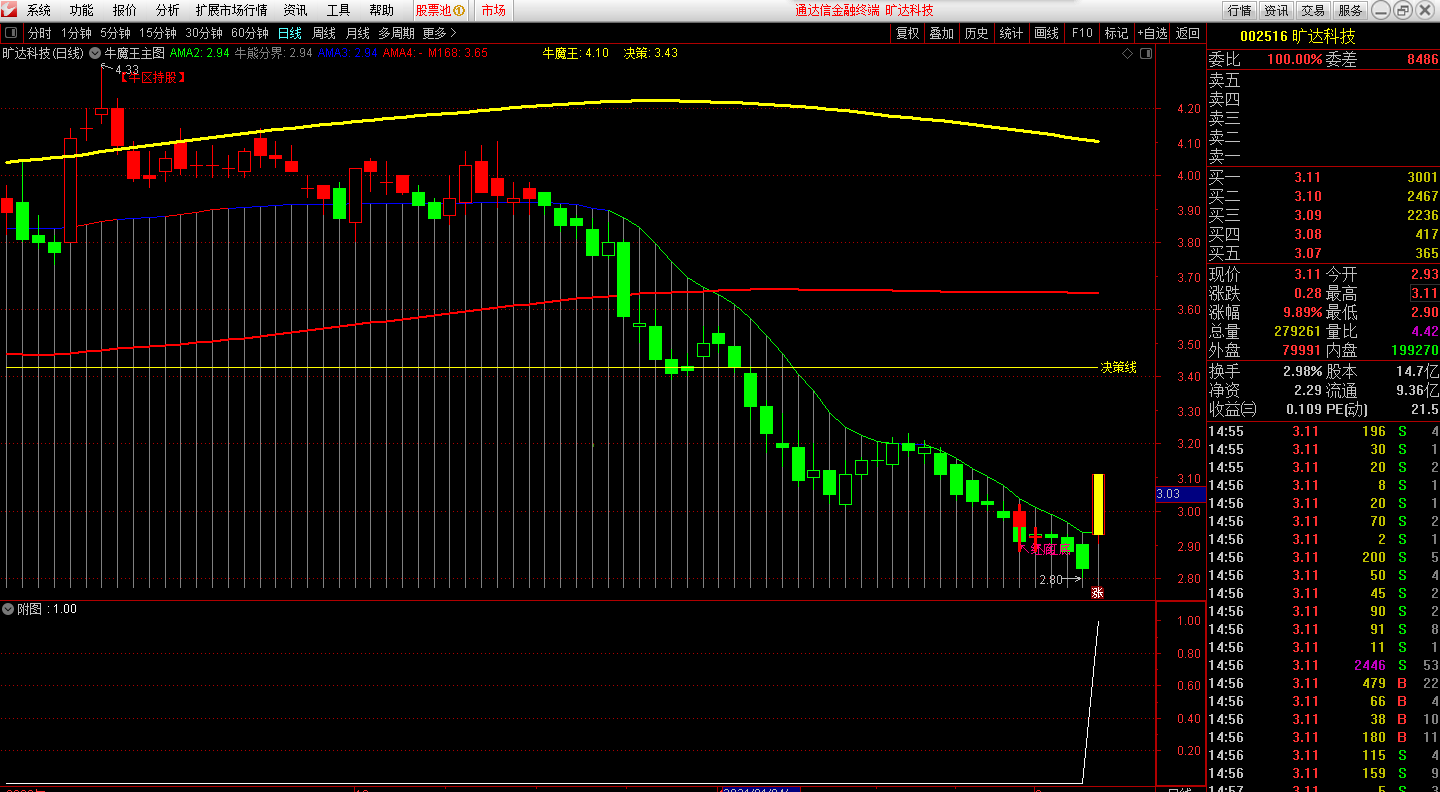
Task: Switch to 5分钟 chart period
Action: click(x=115, y=33)
